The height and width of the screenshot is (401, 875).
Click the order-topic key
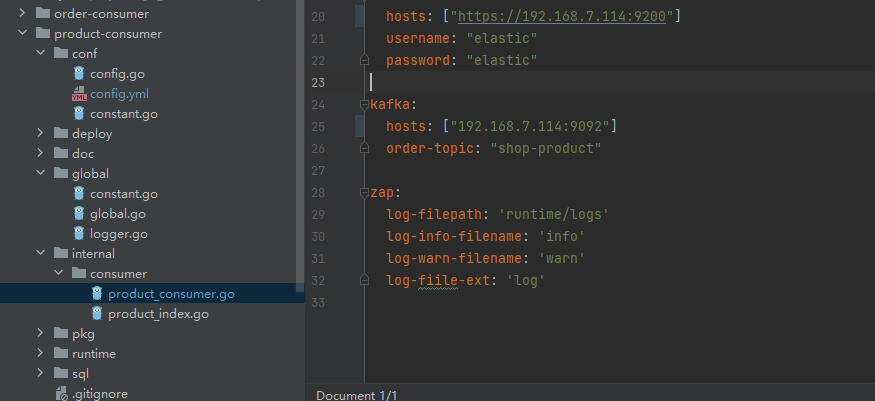430,148
